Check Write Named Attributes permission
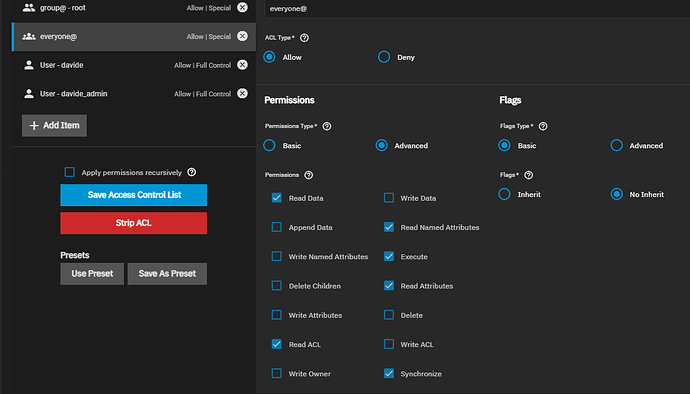This screenshot has height=394, width=690. point(276,256)
